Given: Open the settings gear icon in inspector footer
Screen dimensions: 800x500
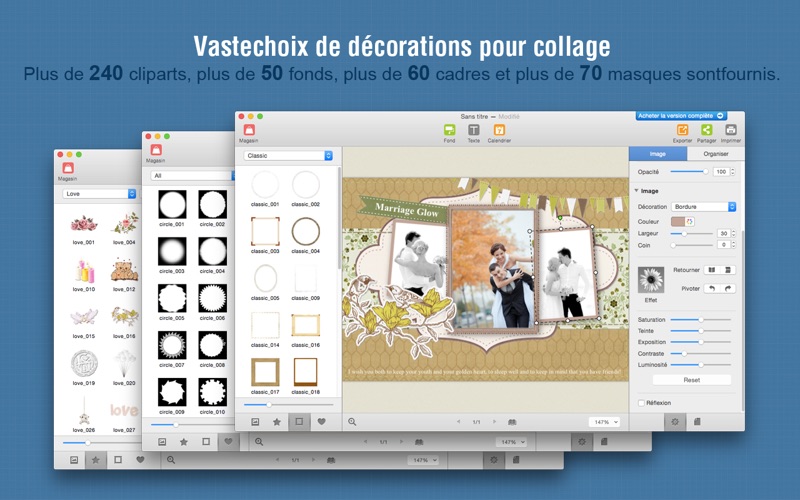Looking at the screenshot, I should point(675,422).
